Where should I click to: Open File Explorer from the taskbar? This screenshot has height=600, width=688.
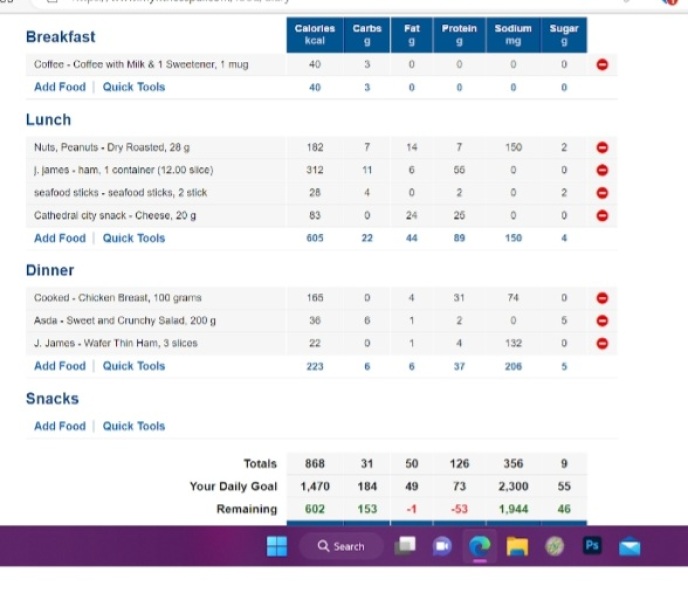pos(517,546)
